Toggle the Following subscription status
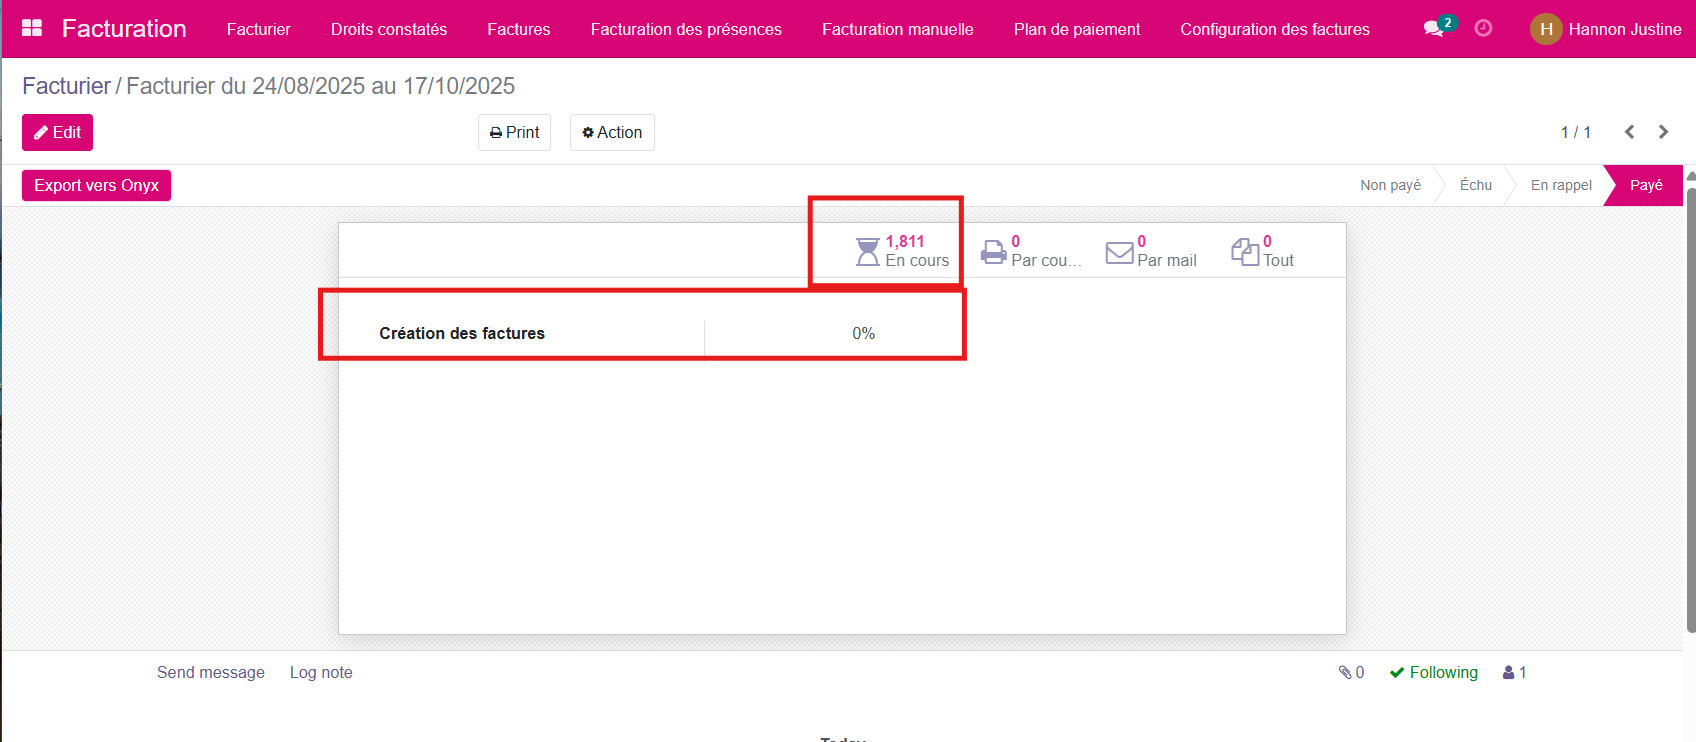This screenshot has width=1696, height=742. [x=1433, y=673]
